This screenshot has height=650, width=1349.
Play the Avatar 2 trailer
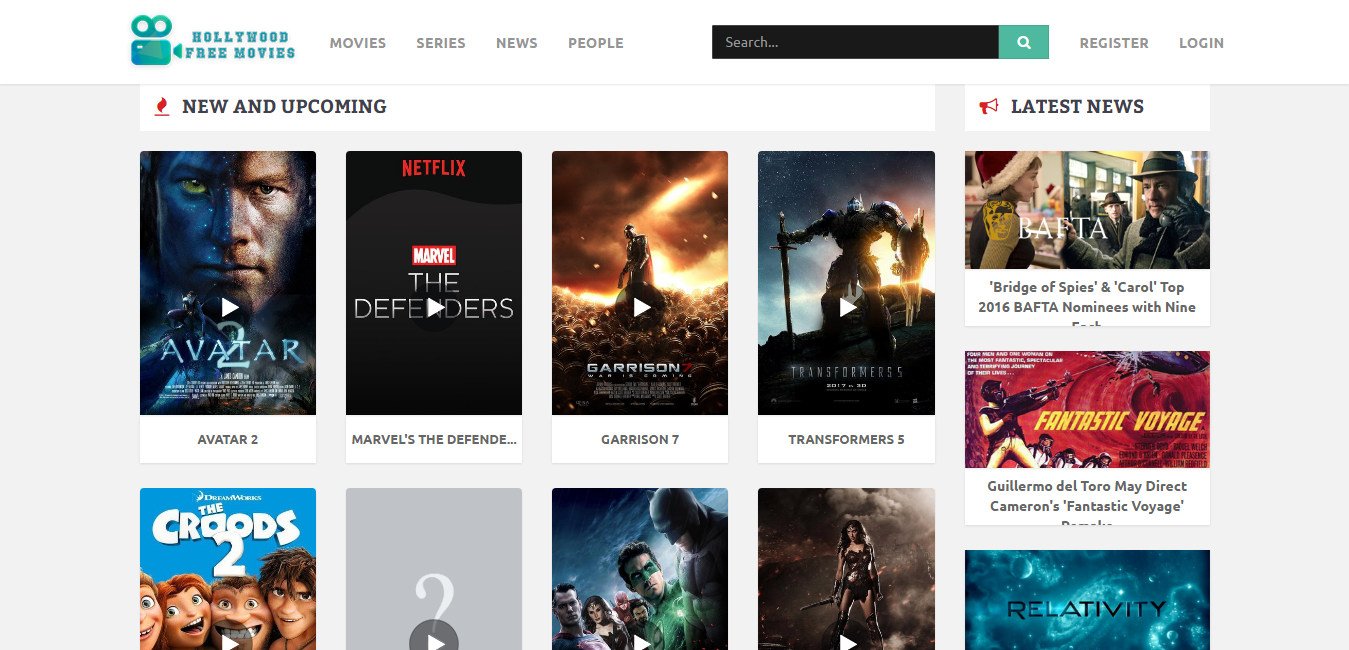point(229,307)
